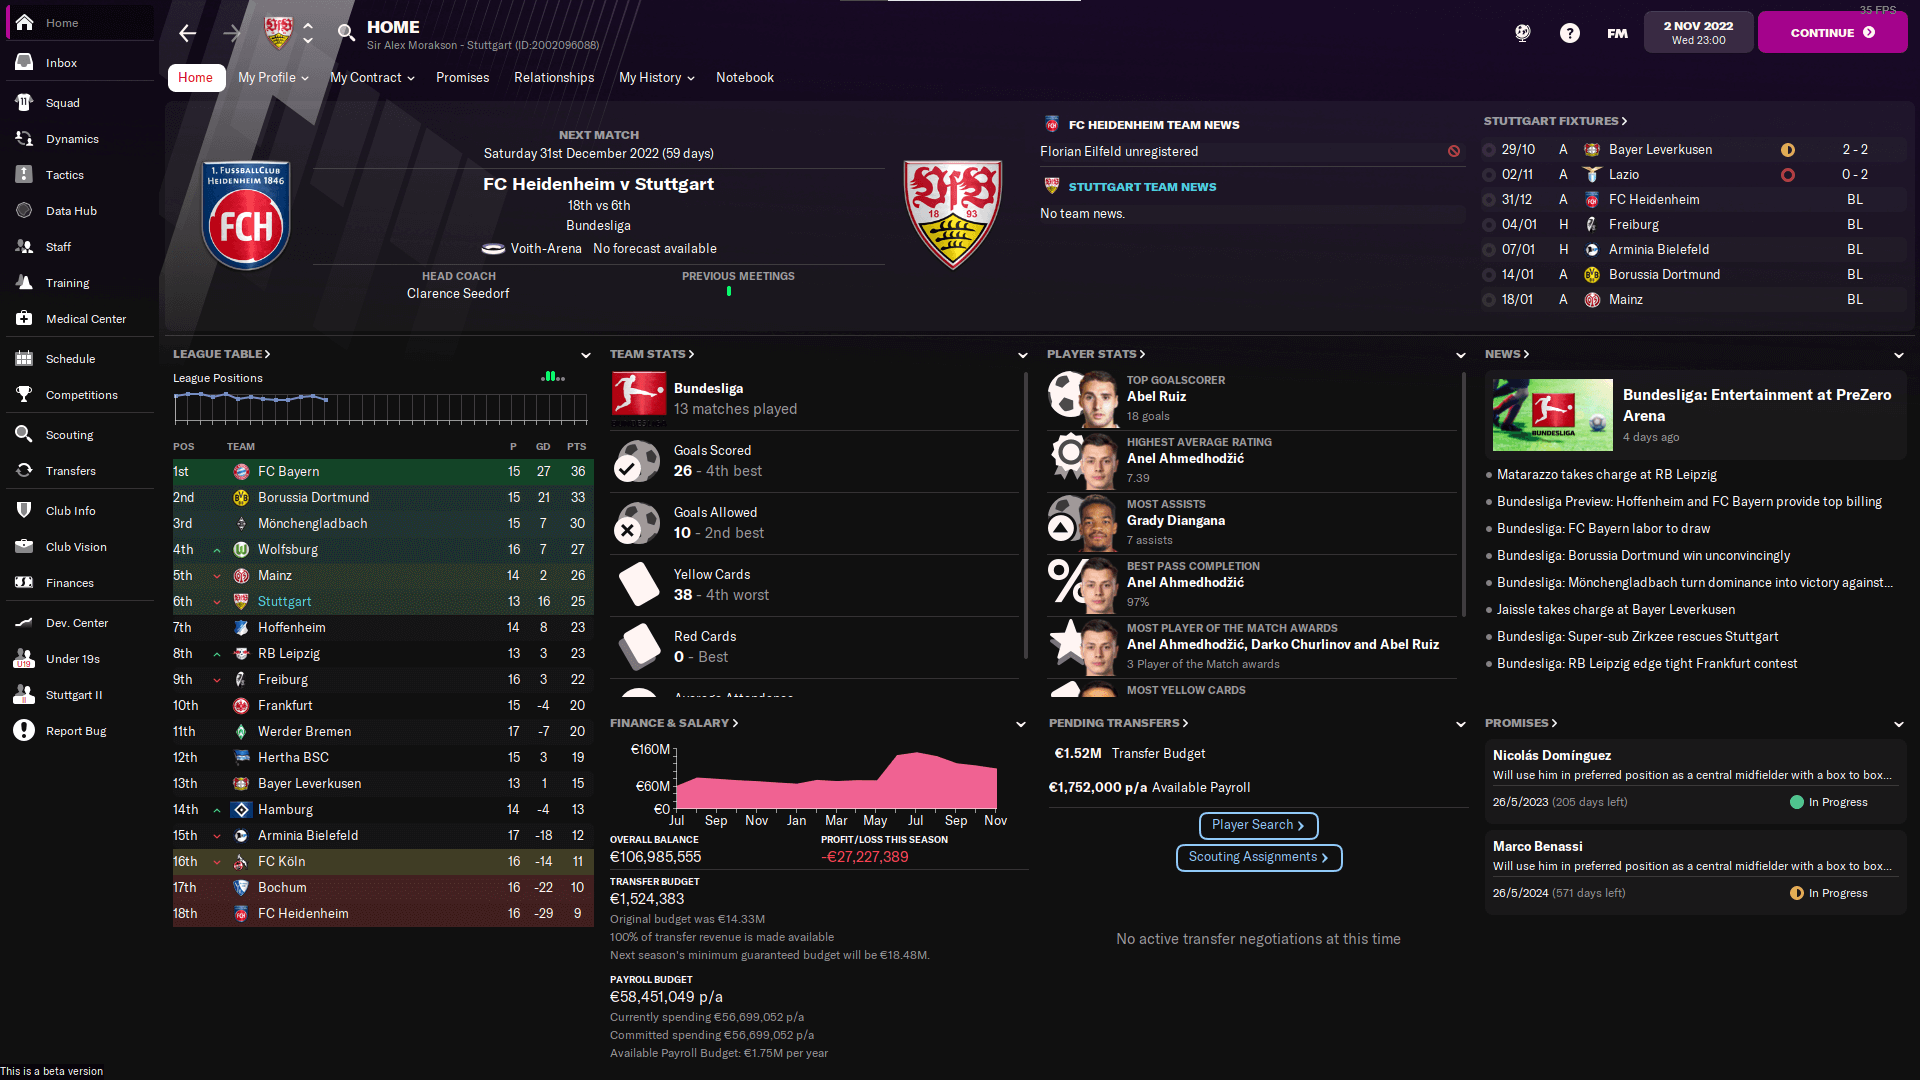Click the Continue button

point(1832,33)
